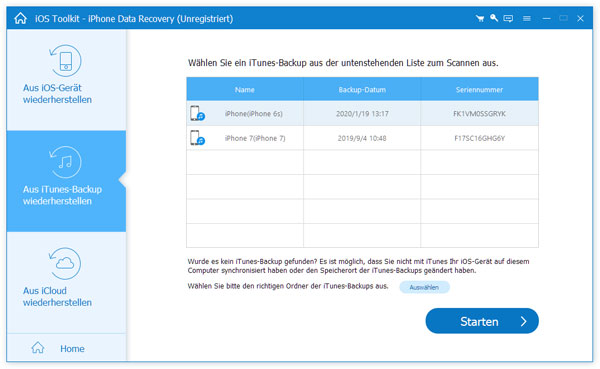The width and height of the screenshot is (600, 369).
Task: Close the iOS Toolkit window
Action: coord(580,18)
